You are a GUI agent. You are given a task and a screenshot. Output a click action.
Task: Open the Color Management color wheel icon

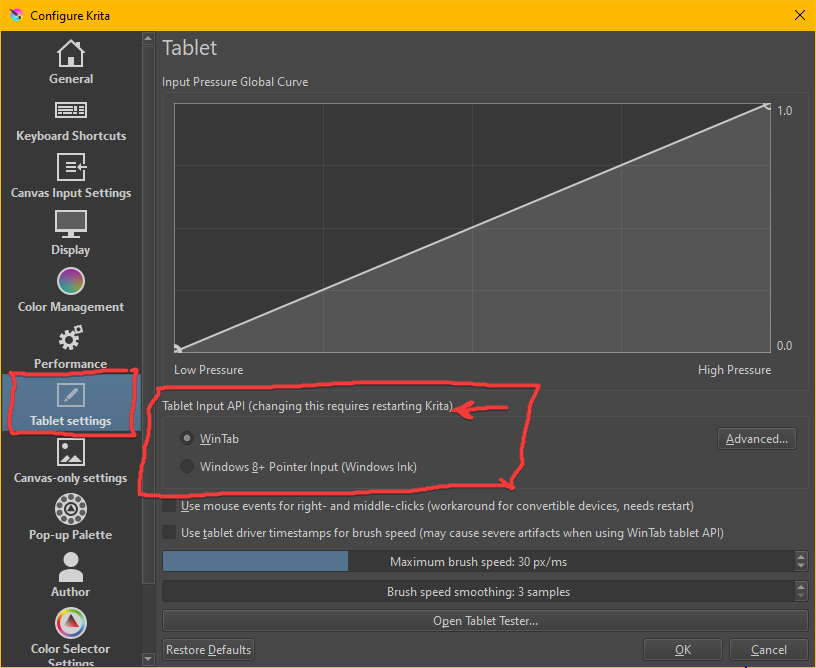click(x=71, y=281)
